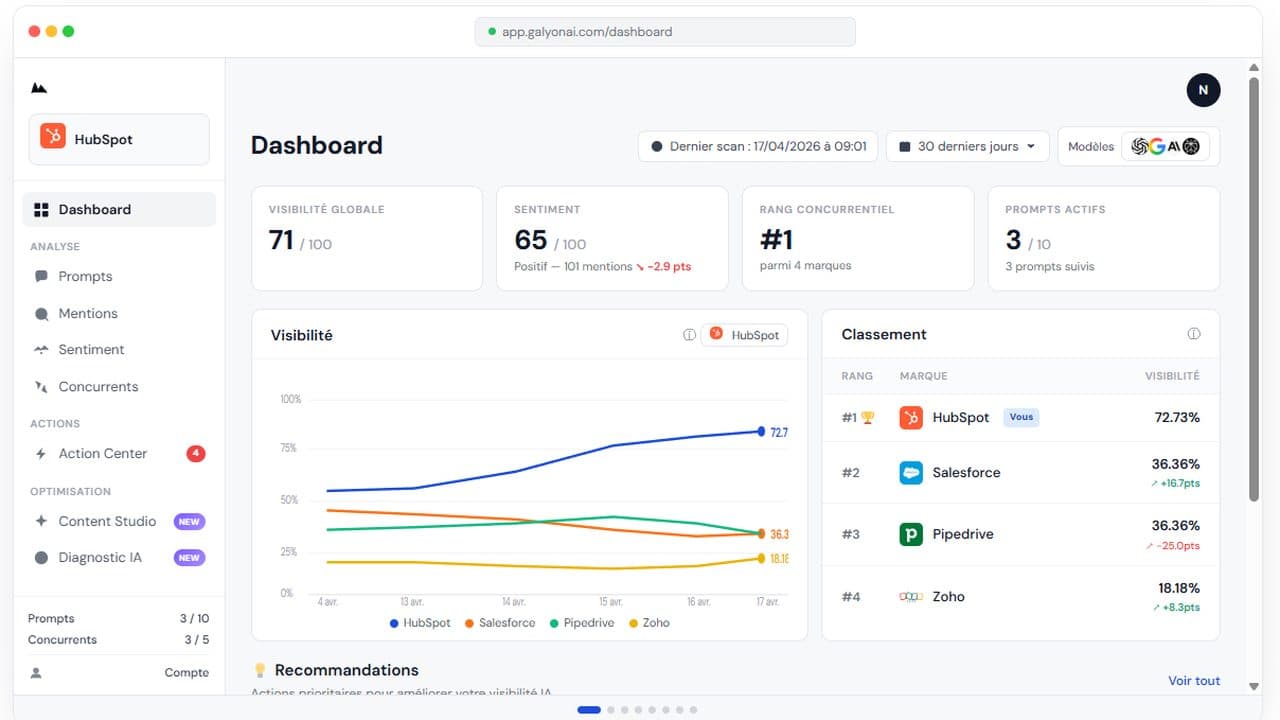This screenshot has height=720, width=1280.
Task: Click the Dernier scan button
Action: click(x=758, y=146)
